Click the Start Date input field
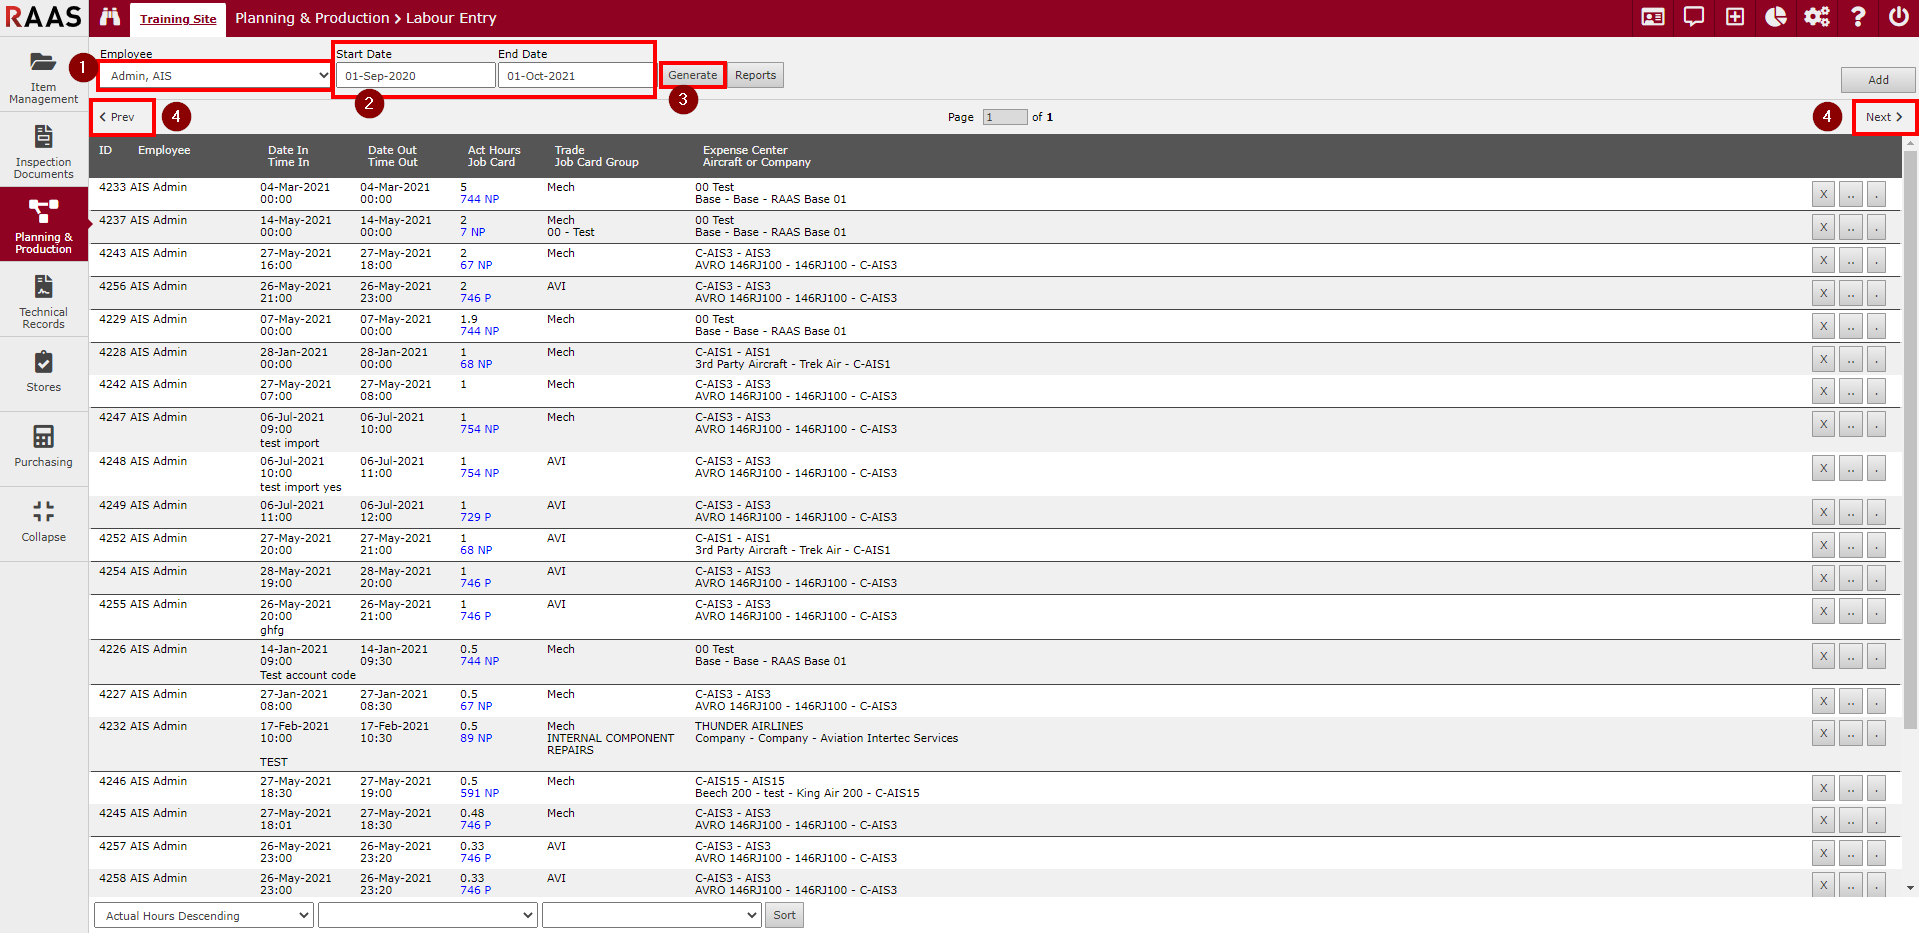This screenshot has height=933, width=1919. tap(415, 76)
